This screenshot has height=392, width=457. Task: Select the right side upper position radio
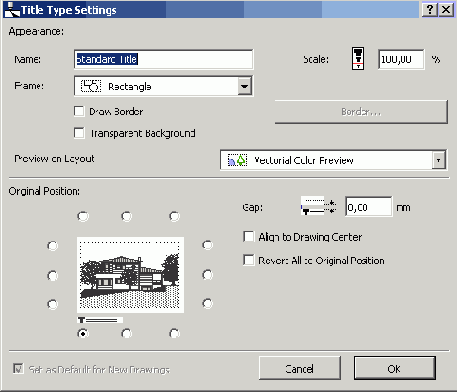coord(207,245)
